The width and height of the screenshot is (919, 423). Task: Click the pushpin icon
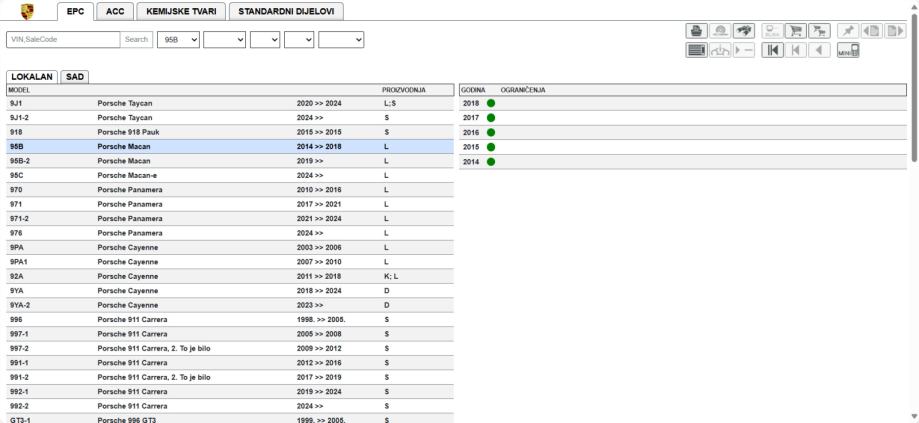[x=848, y=30]
